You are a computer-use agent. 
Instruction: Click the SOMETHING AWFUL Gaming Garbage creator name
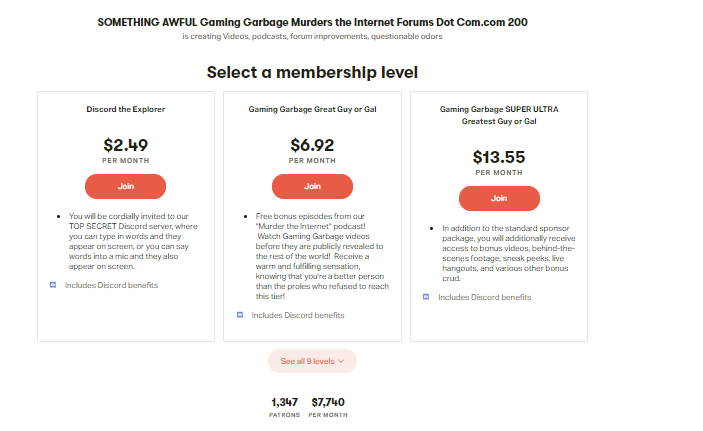312,22
